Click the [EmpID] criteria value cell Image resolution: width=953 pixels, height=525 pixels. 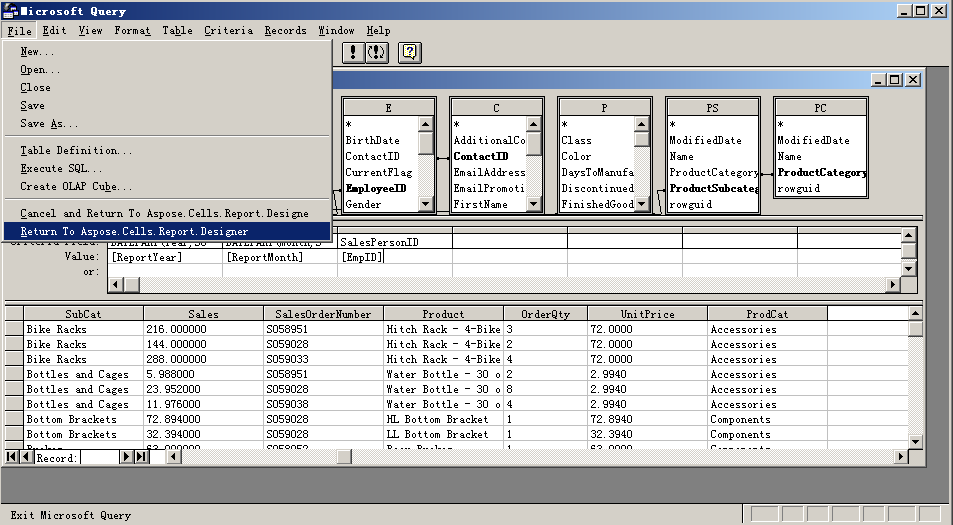coord(395,257)
